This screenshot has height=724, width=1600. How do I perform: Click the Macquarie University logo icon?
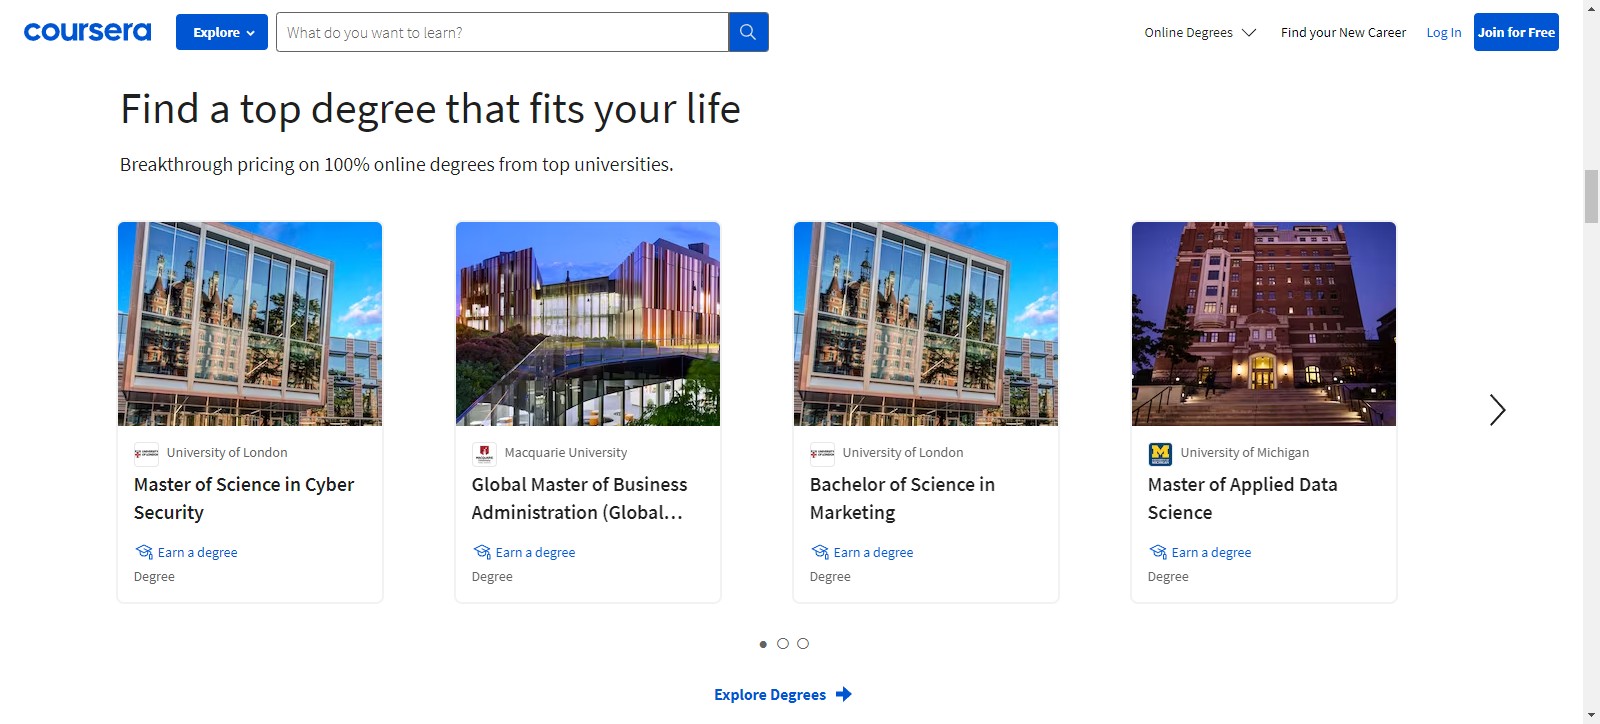(x=484, y=454)
